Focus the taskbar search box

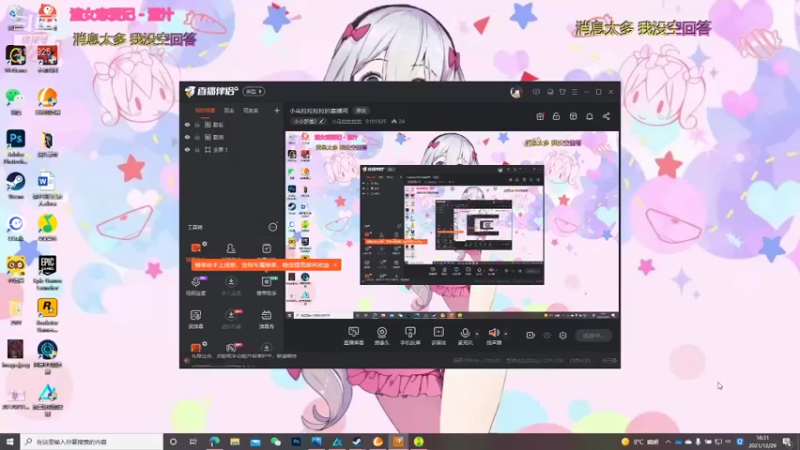pyautogui.click(x=92, y=441)
